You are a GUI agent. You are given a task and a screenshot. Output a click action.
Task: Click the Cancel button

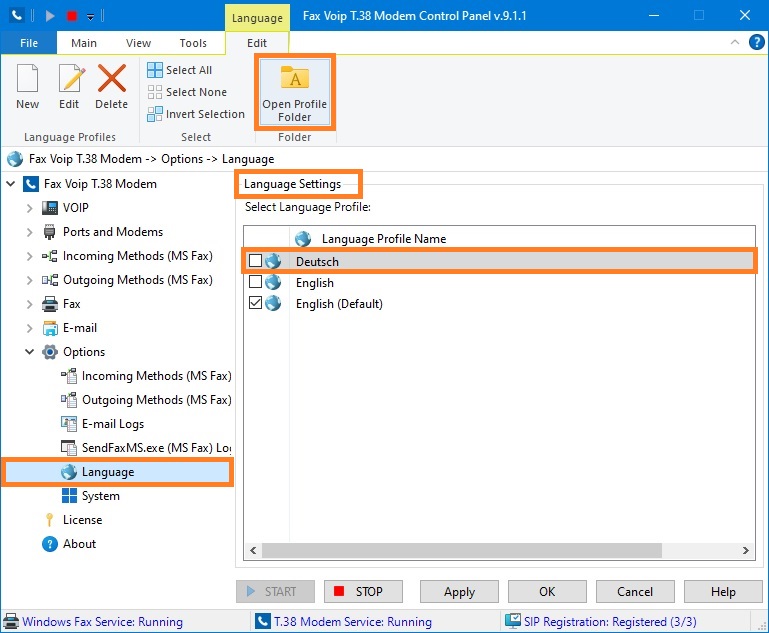[635, 591]
